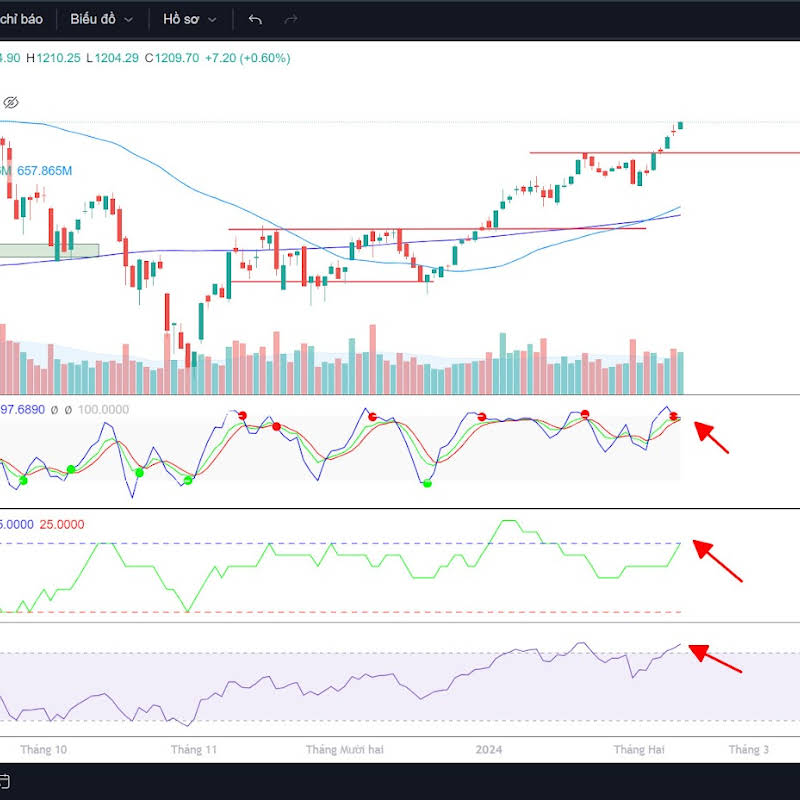800x800 pixels.
Task: Open the chỉ báo indicators button
Action: point(20,19)
